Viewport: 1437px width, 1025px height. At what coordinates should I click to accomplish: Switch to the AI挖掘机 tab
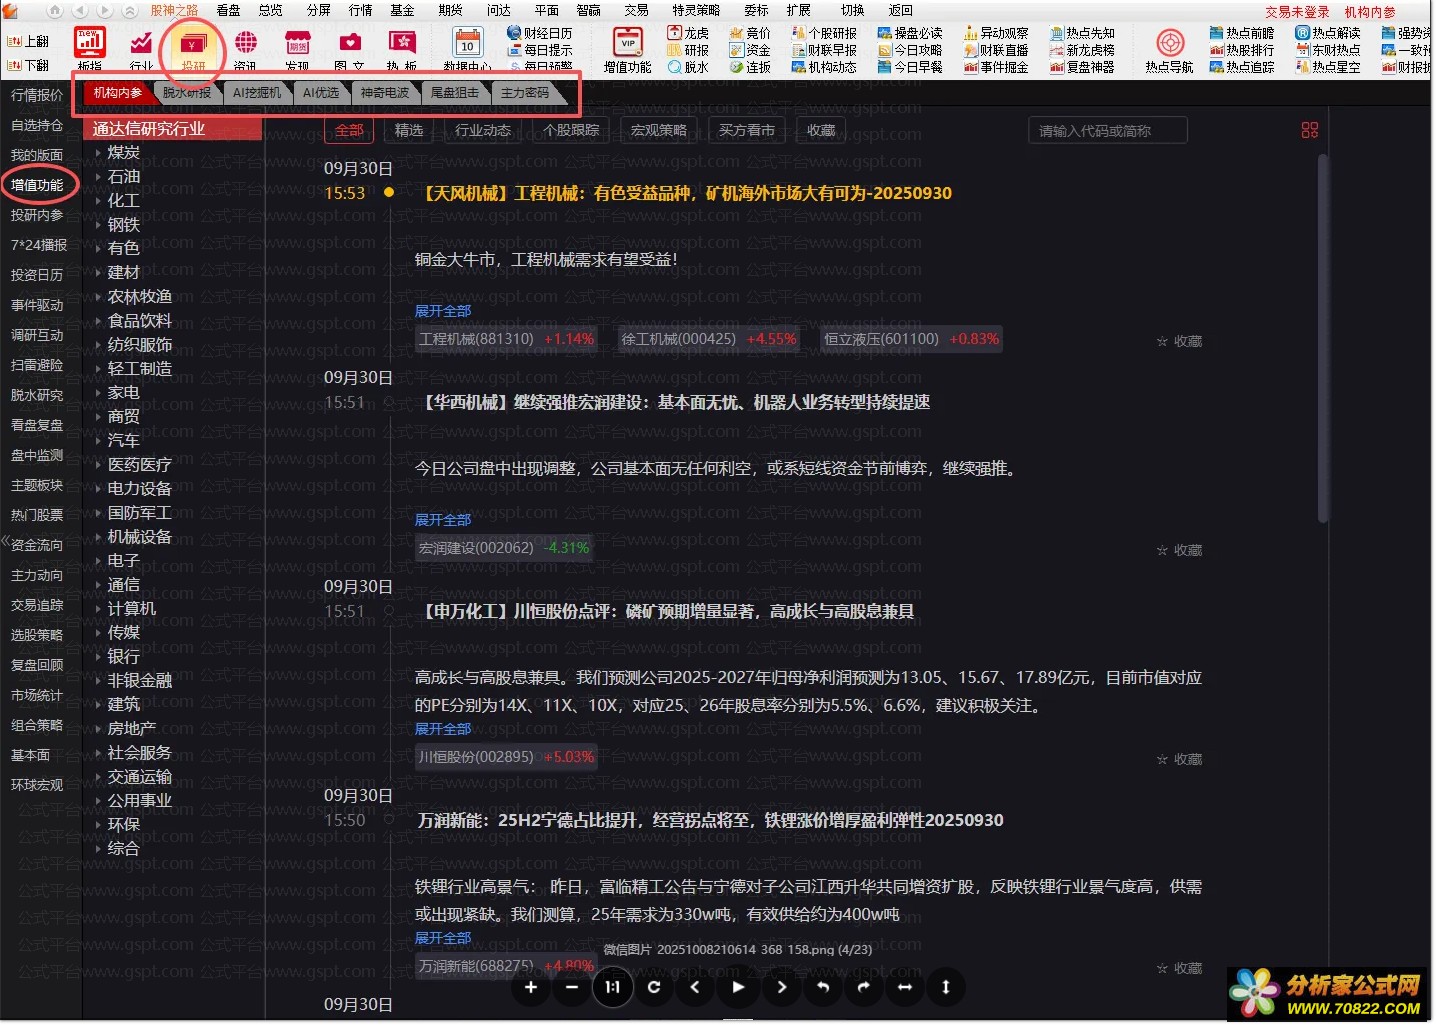point(257,93)
